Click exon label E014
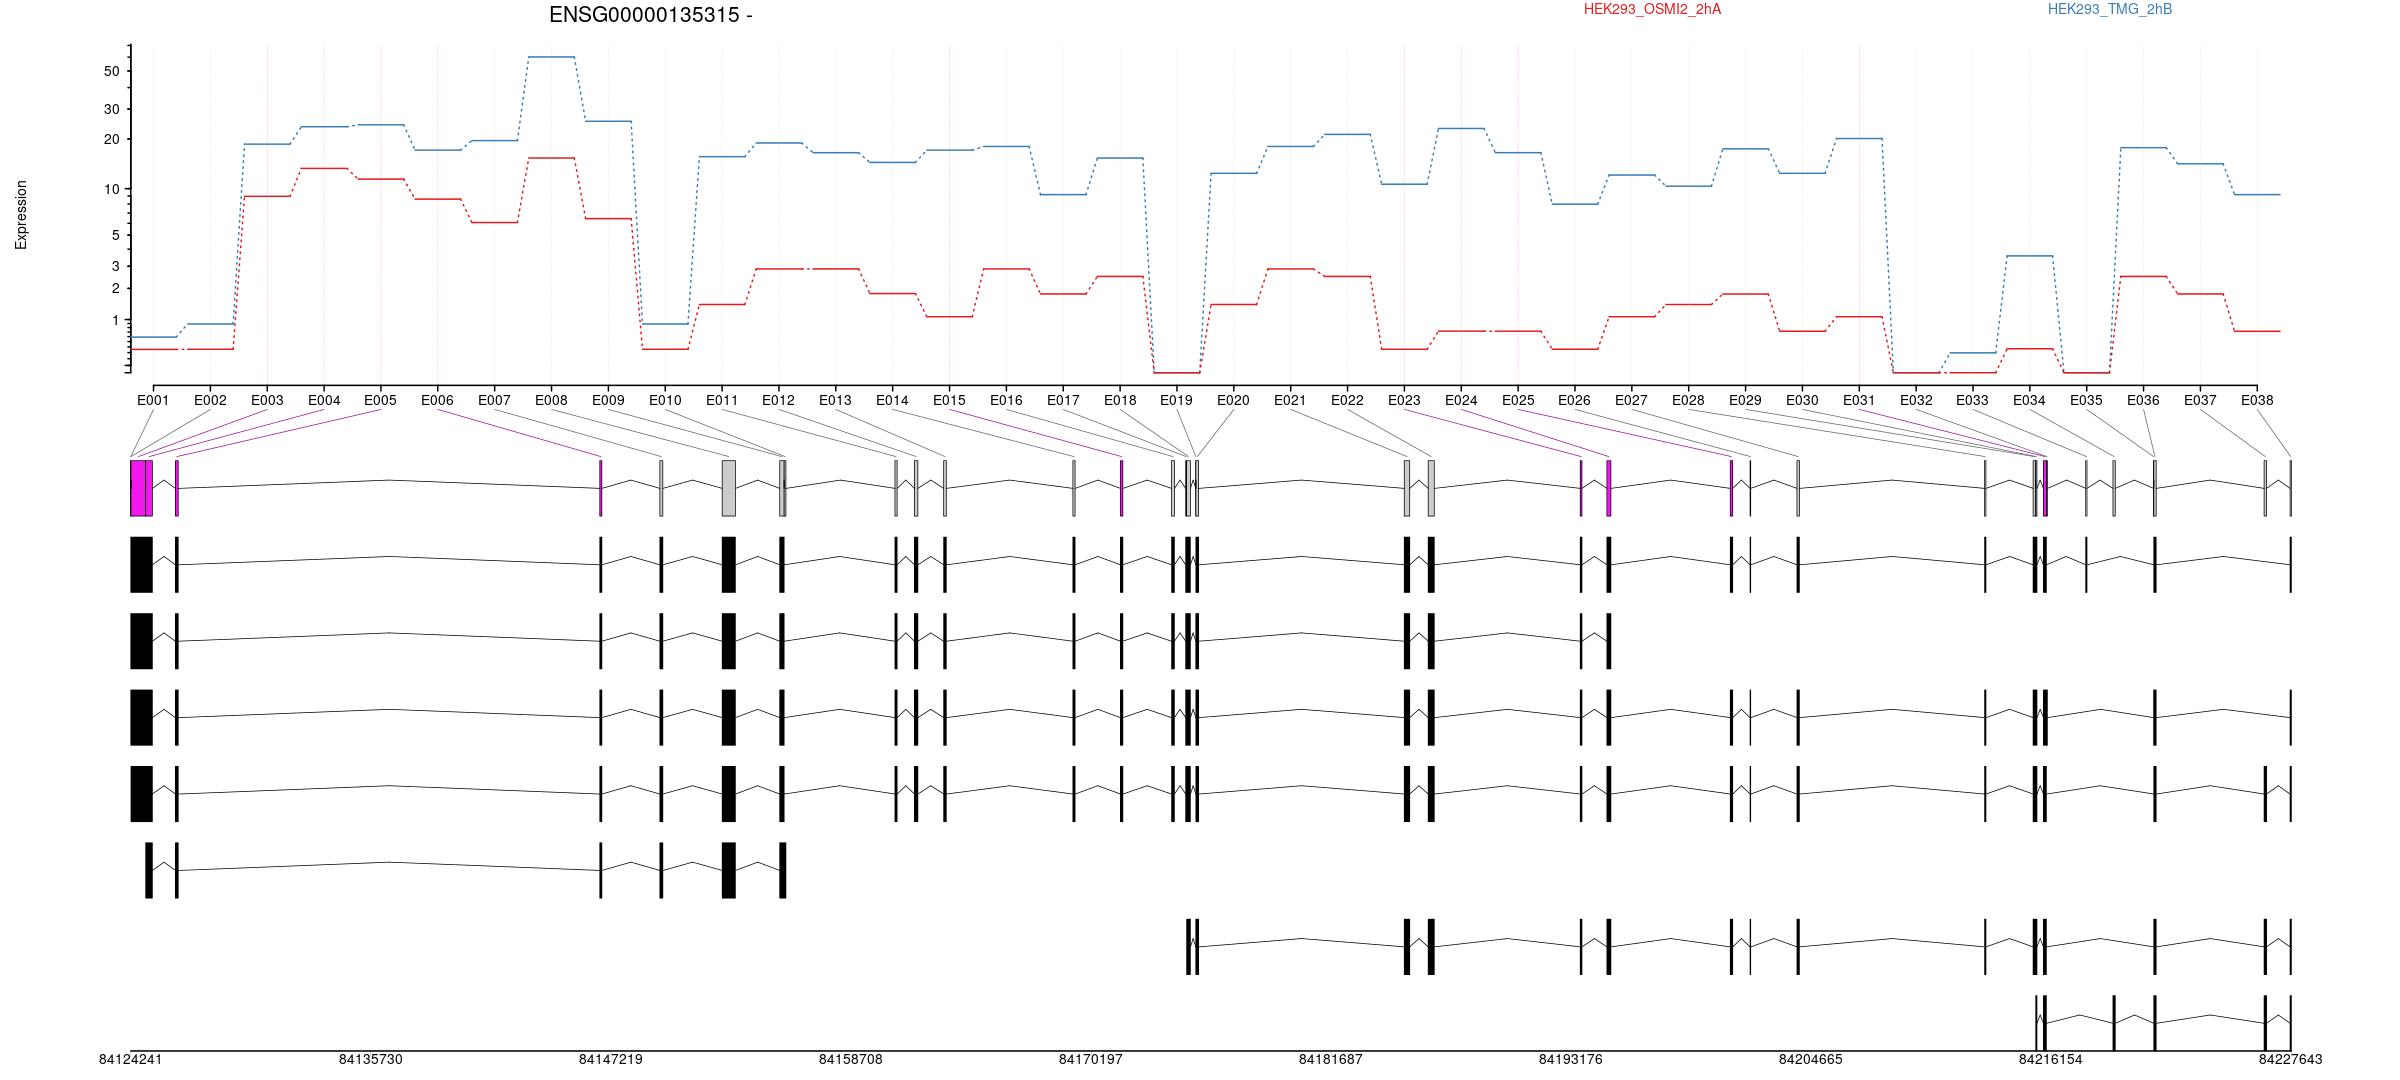The width and height of the screenshot is (2400, 1080). (892, 400)
